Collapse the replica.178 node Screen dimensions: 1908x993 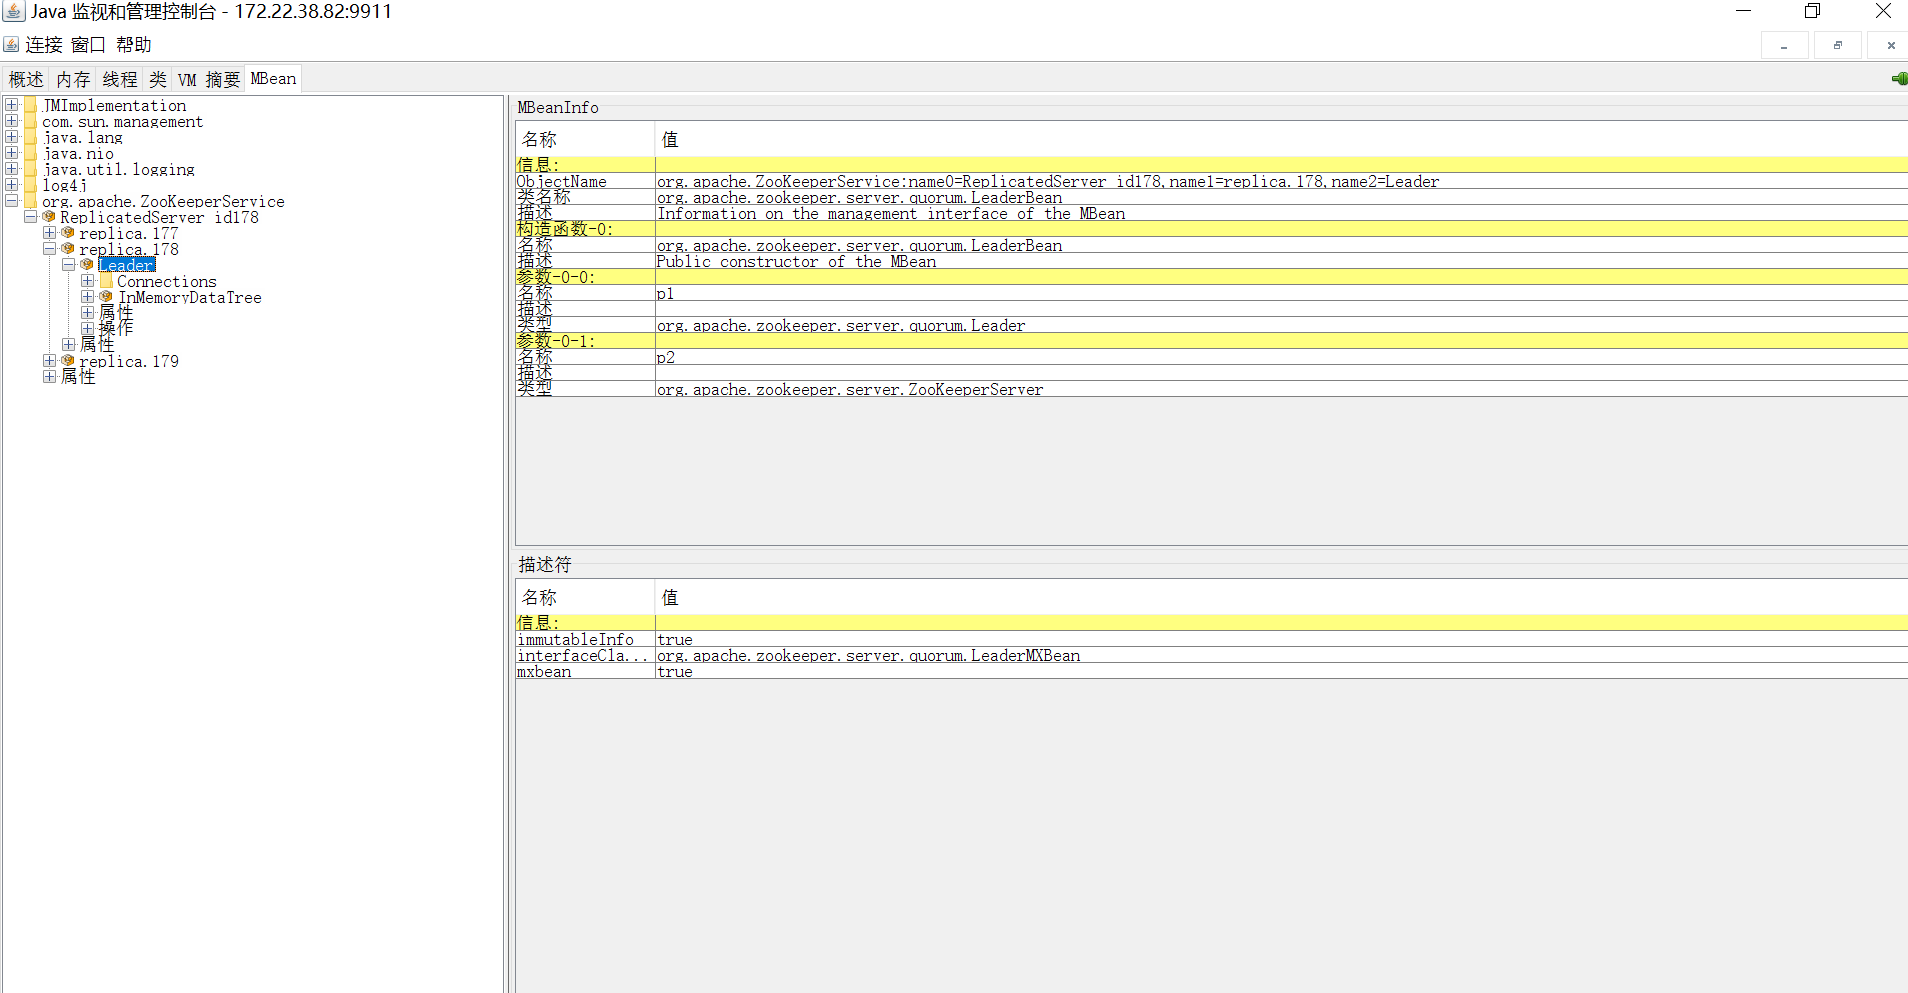[x=49, y=249]
